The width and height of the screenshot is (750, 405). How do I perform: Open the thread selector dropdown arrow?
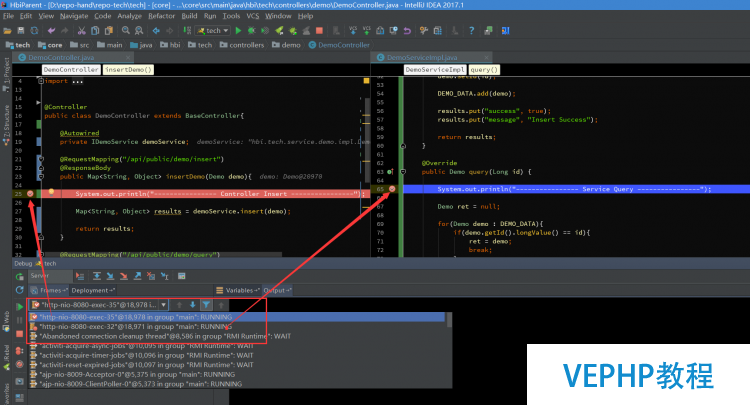164,305
